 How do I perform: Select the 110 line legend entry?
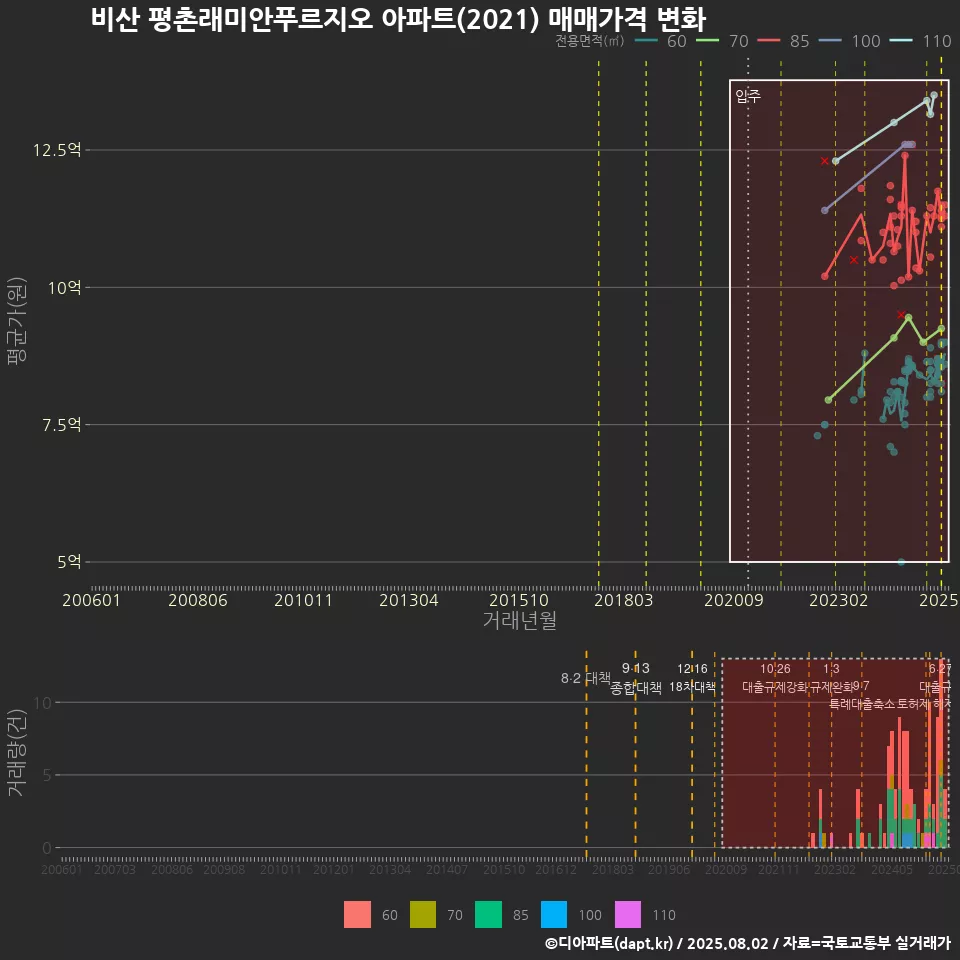(x=921, y=41)
